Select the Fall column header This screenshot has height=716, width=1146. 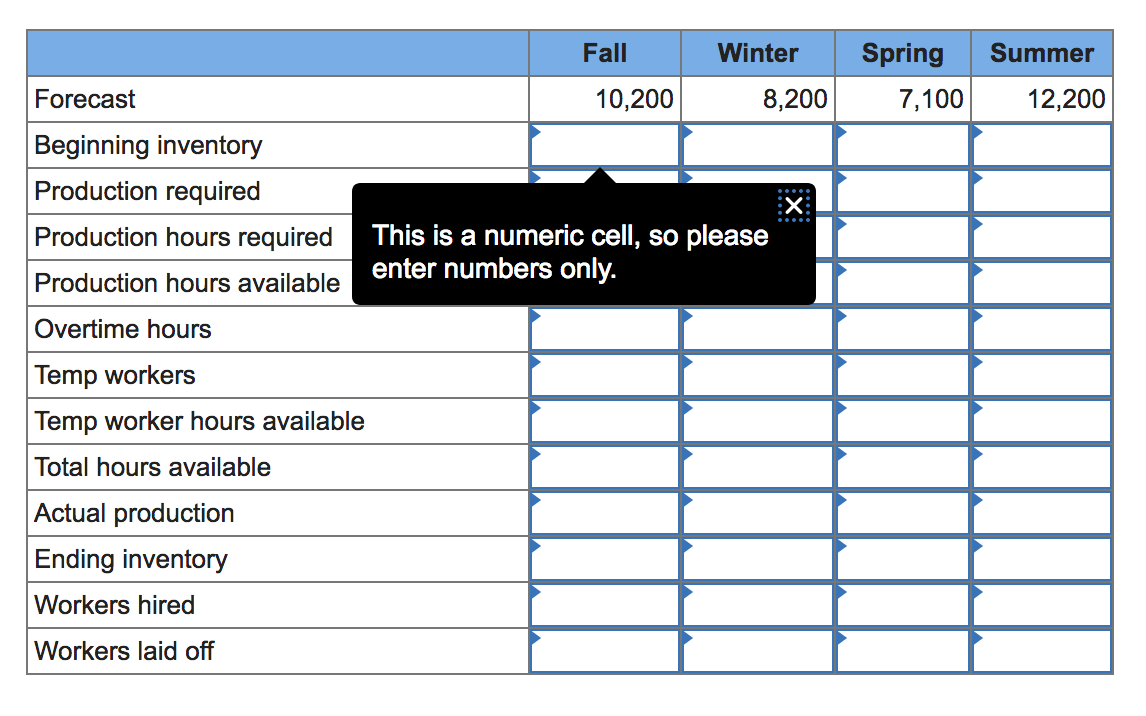click(604, 53)
